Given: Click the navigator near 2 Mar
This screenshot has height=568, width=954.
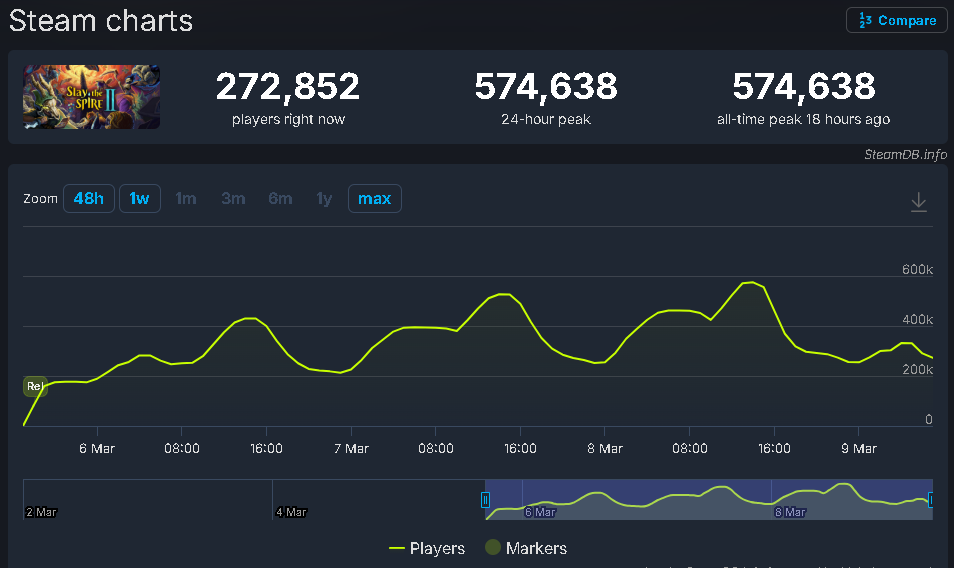Looking at the screenshot, I should tap(42, 510).
